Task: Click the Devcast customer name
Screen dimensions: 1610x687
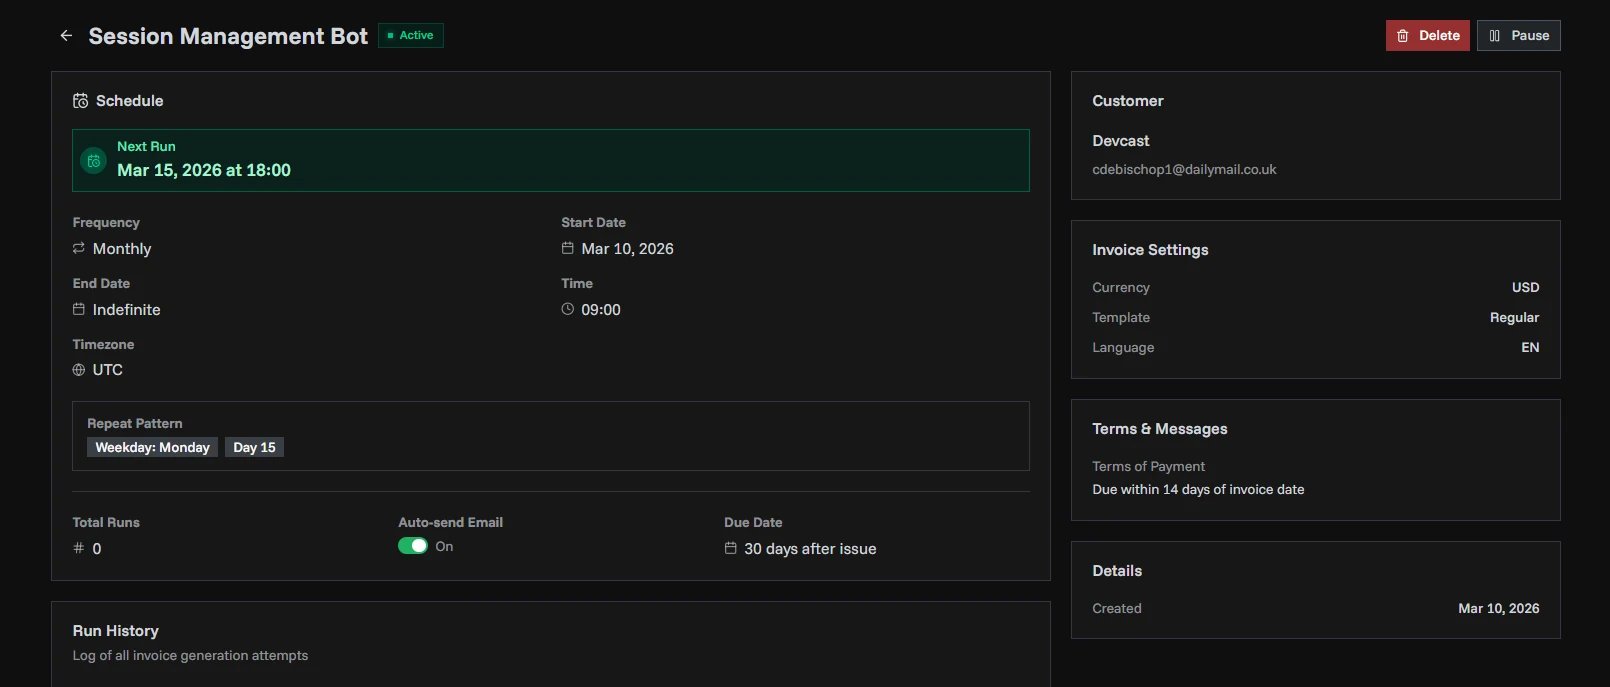Action: [1120, 141]
